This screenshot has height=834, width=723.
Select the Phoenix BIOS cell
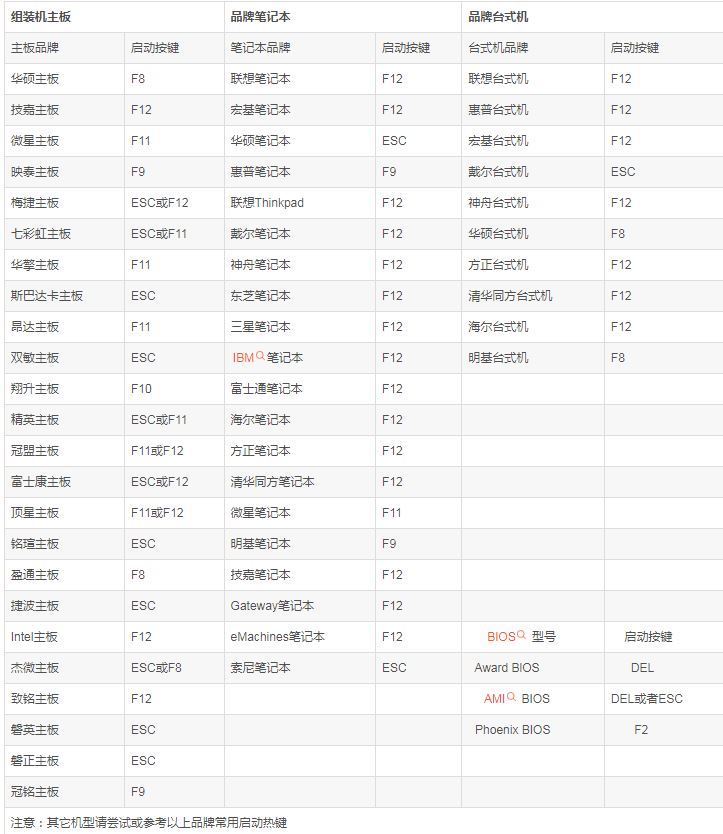[511, 730]
